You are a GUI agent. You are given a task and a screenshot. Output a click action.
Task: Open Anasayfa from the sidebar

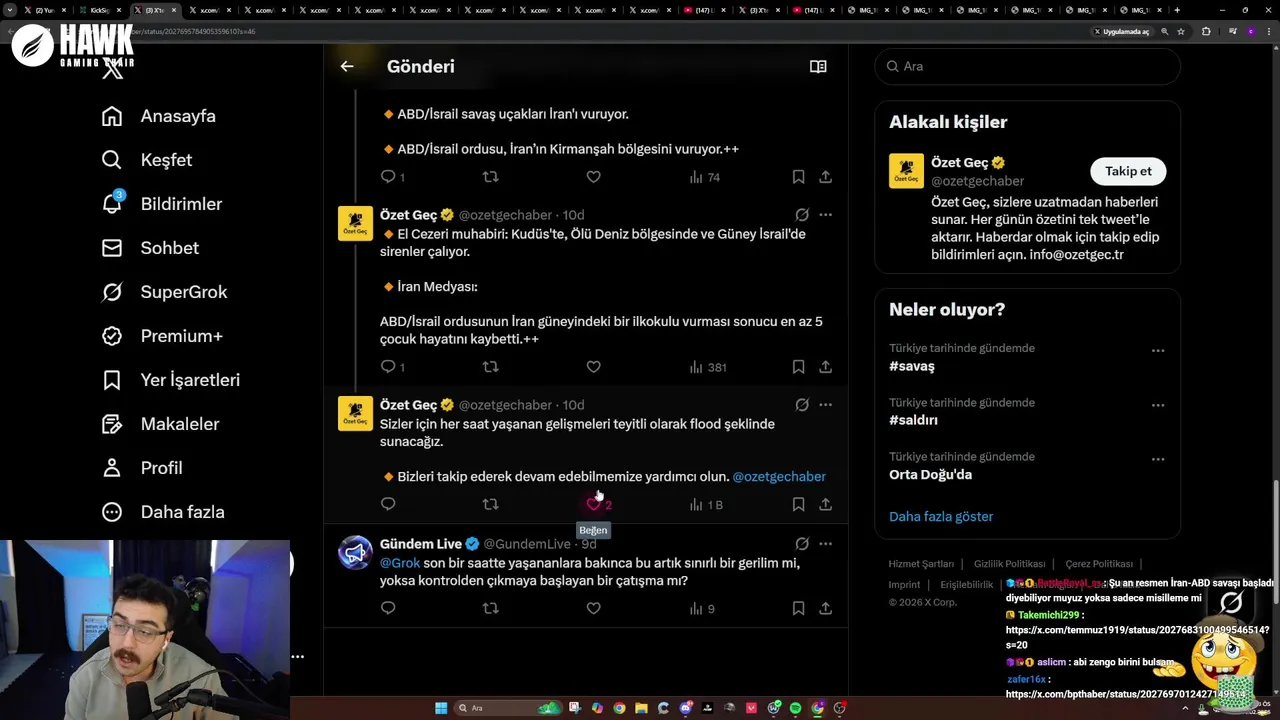click(159, 116)
